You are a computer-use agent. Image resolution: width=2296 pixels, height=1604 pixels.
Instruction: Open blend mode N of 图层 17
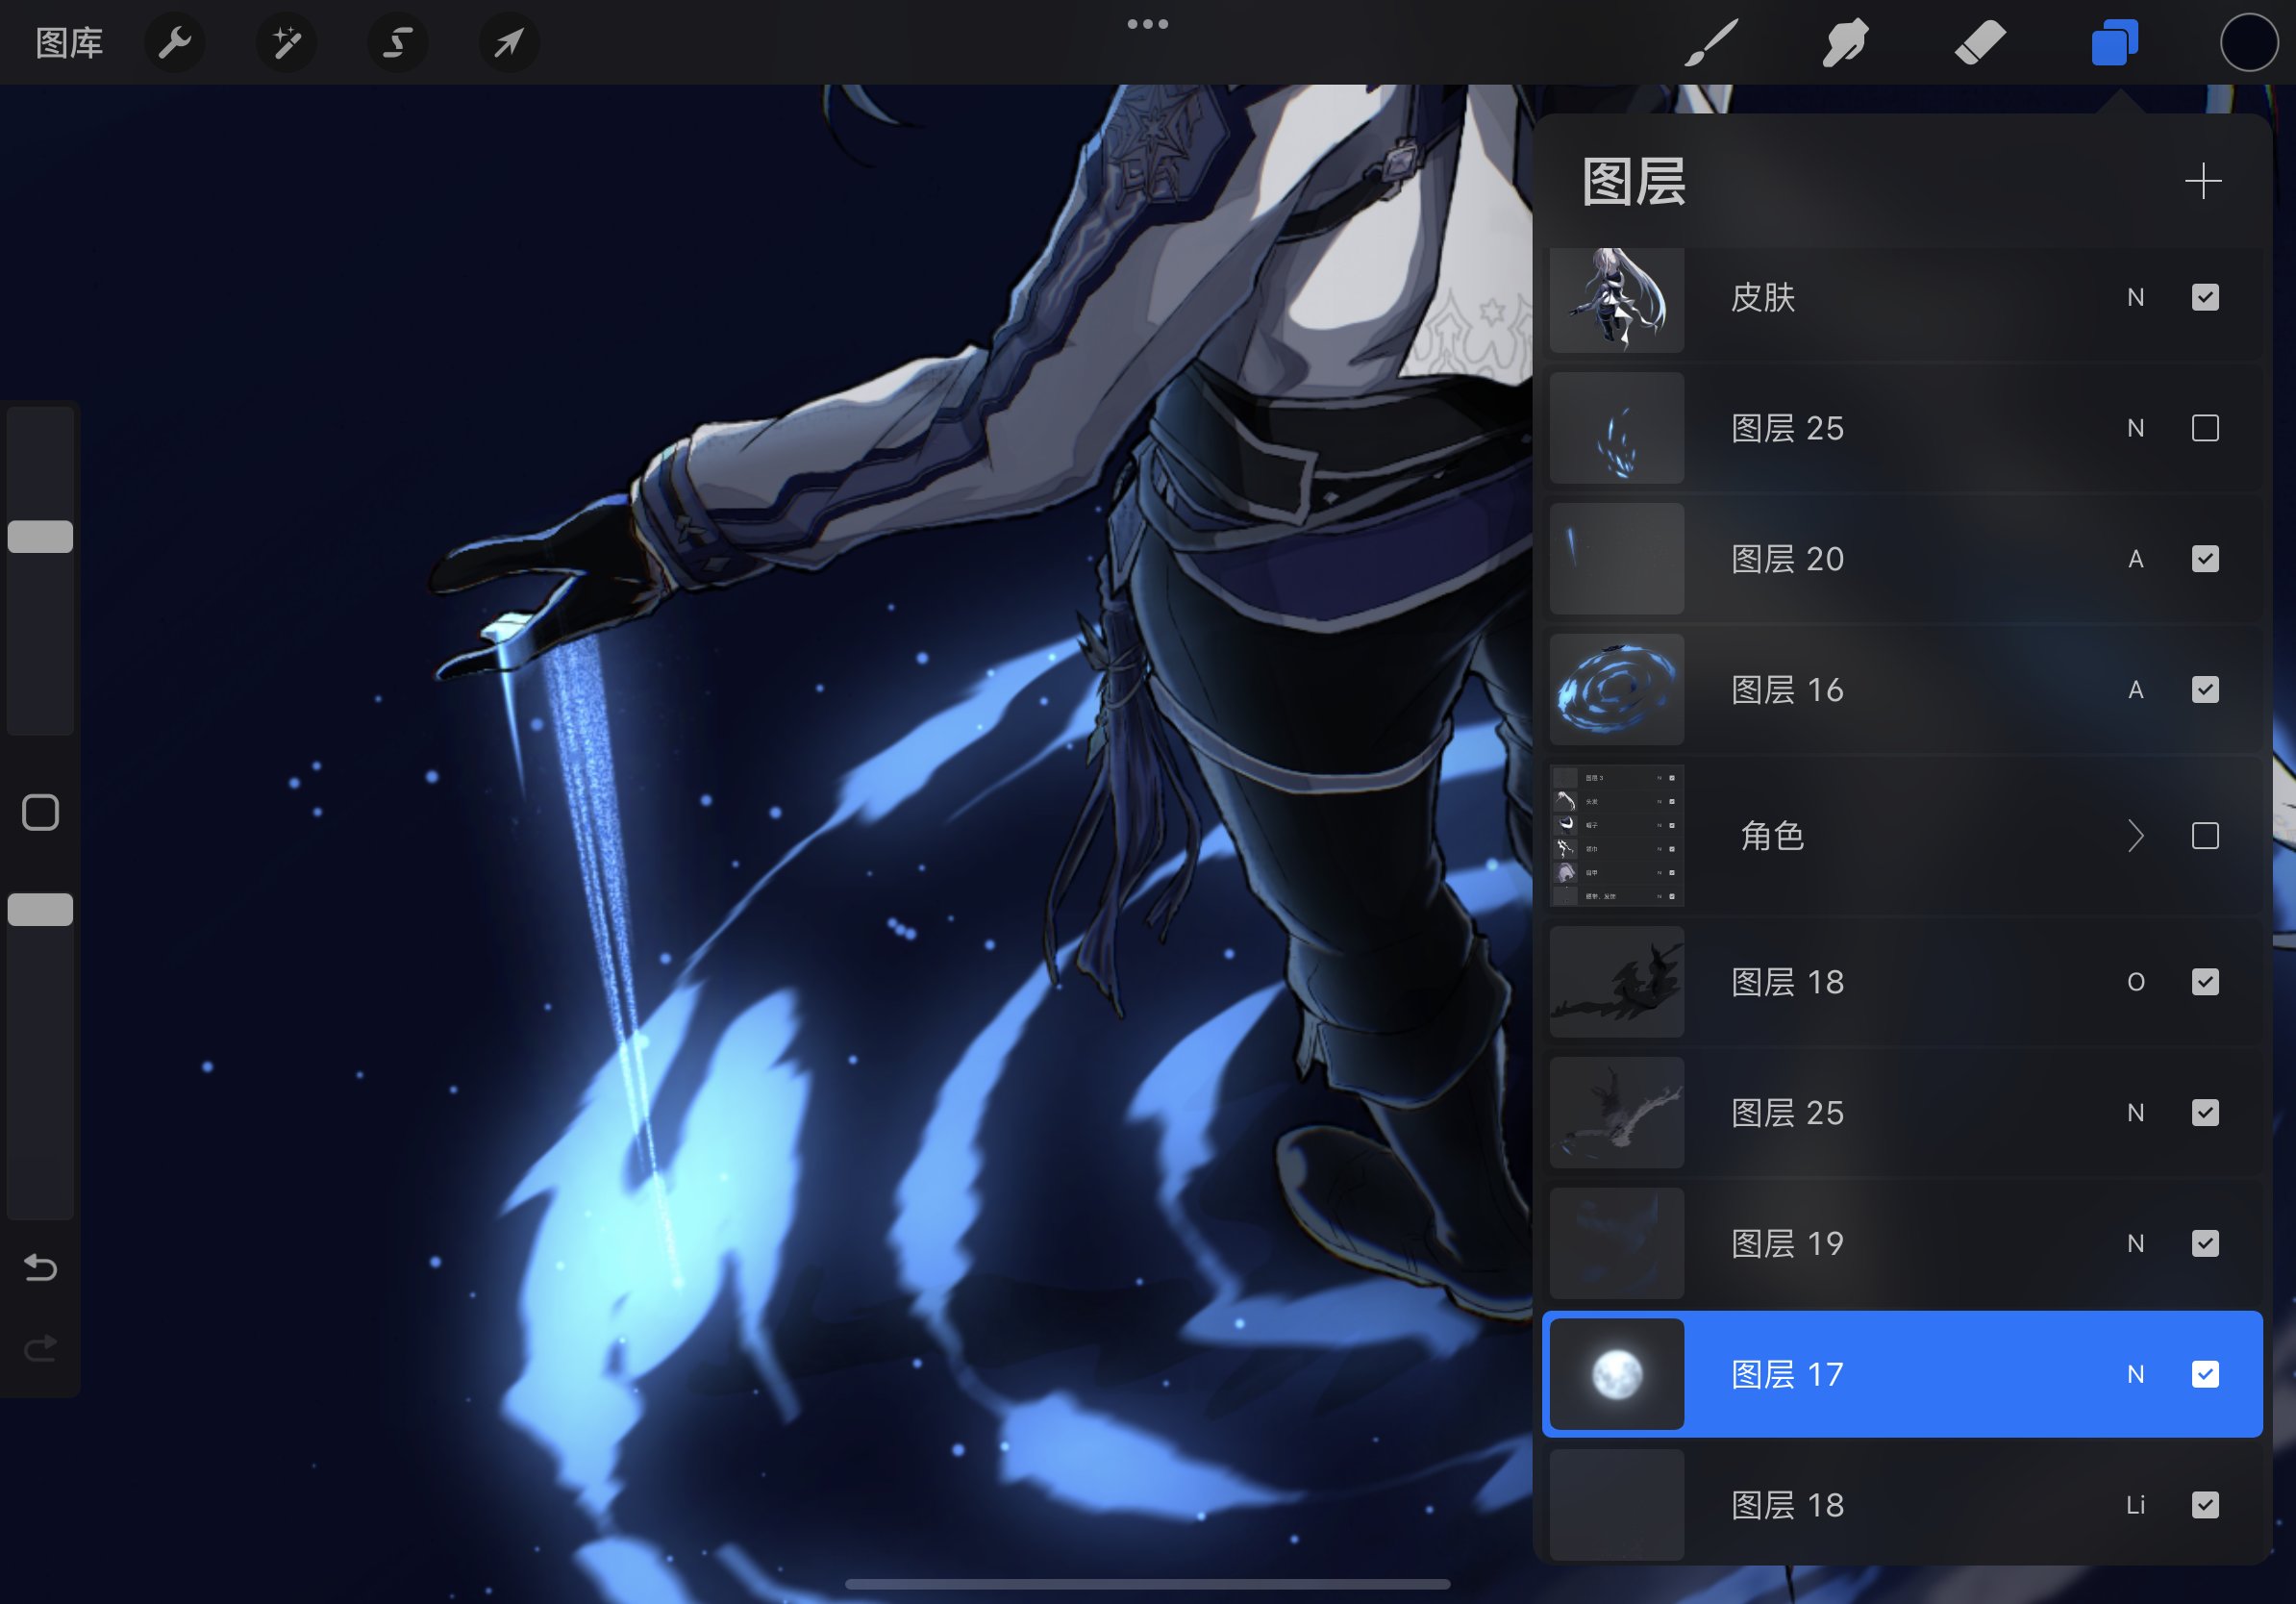pos(2136,1374)
